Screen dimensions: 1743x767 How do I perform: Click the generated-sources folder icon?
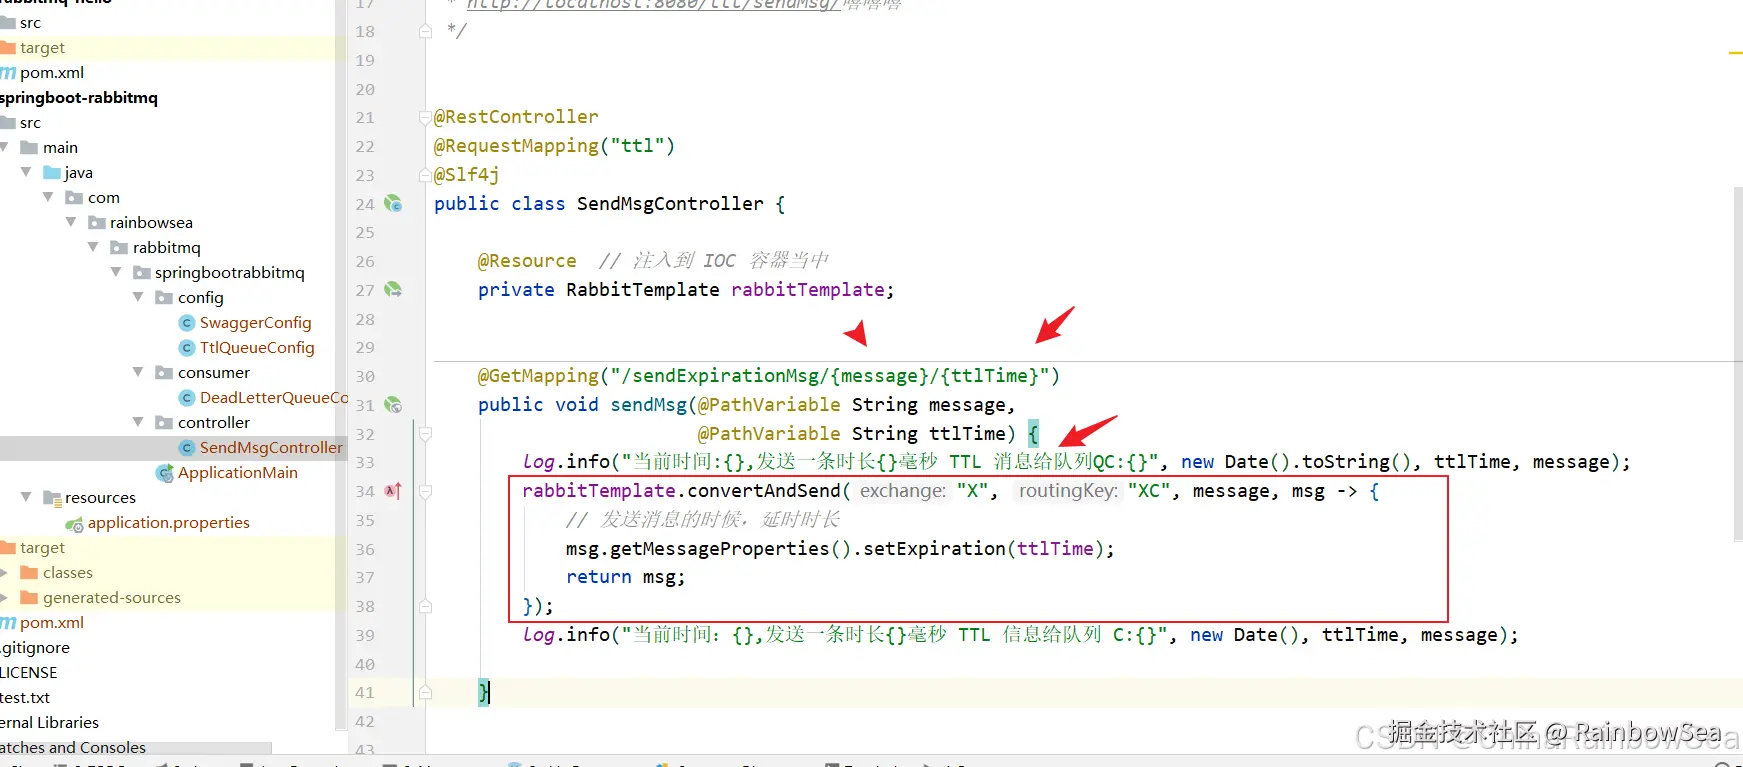29,598
